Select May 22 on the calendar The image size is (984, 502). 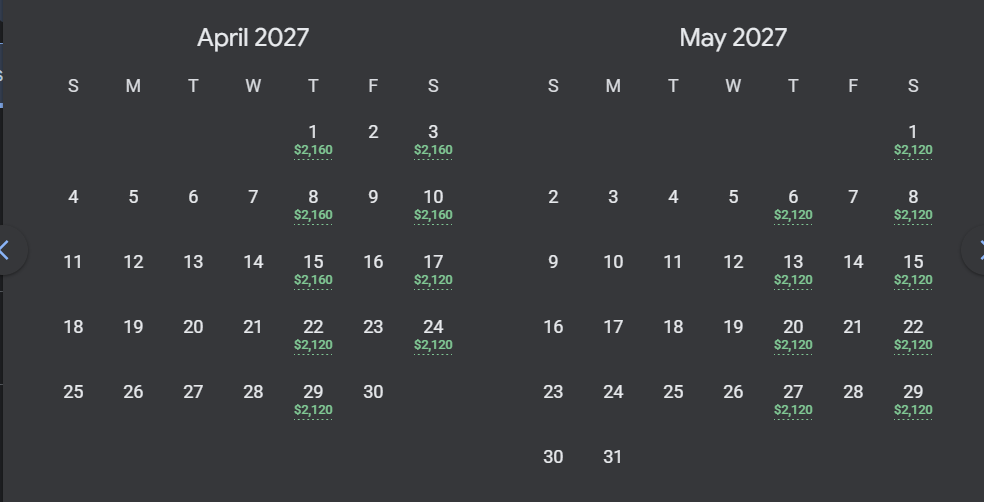pyautogui.click(x=913, y=335)
